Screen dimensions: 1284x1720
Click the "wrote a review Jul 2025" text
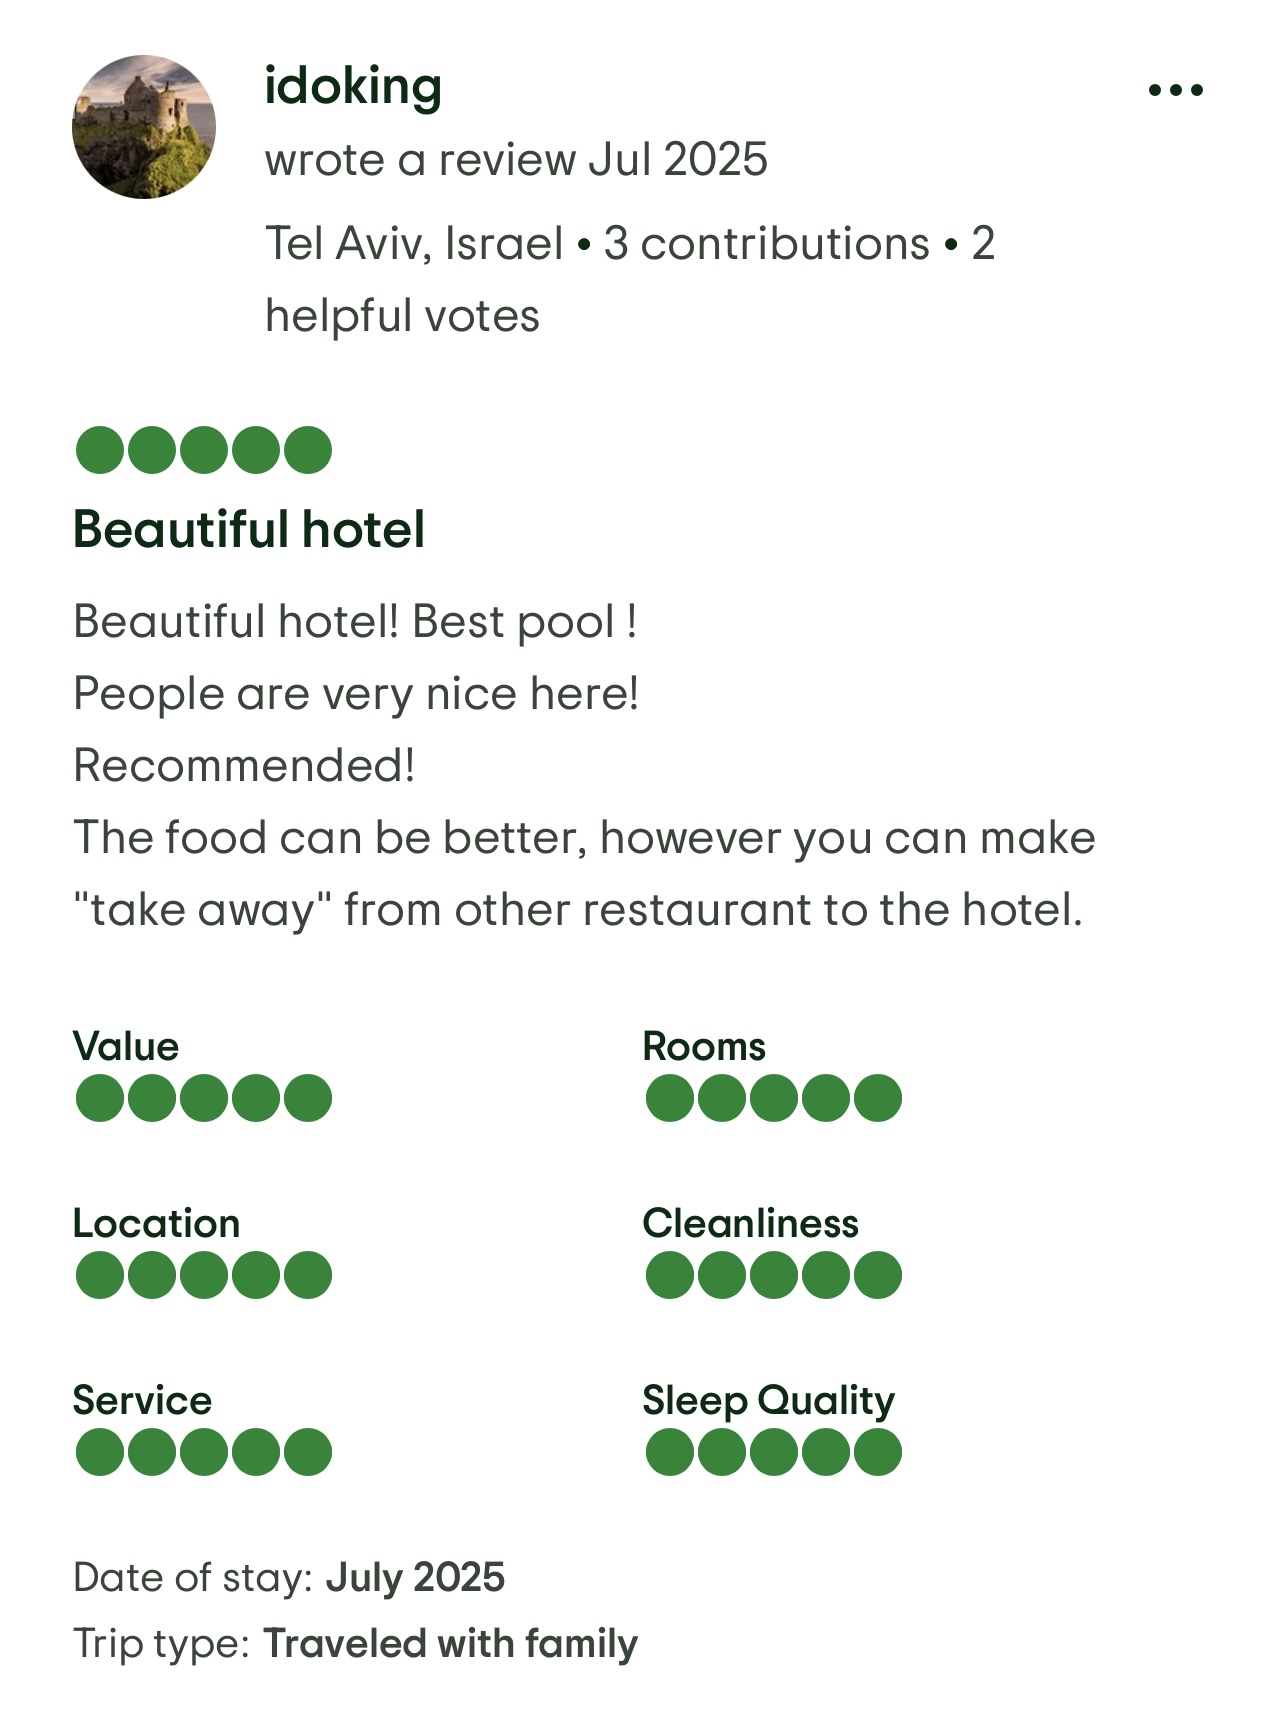click(x=516, y=160)
